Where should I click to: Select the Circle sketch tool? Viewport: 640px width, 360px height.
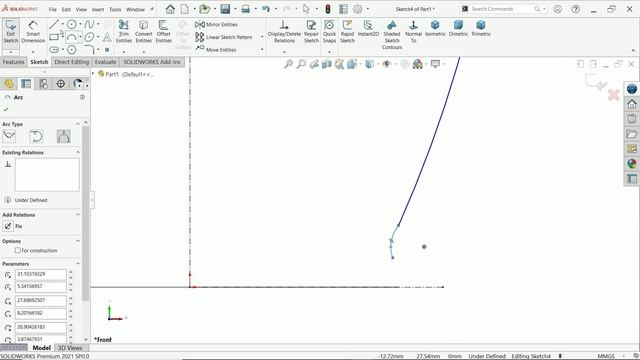71,24
